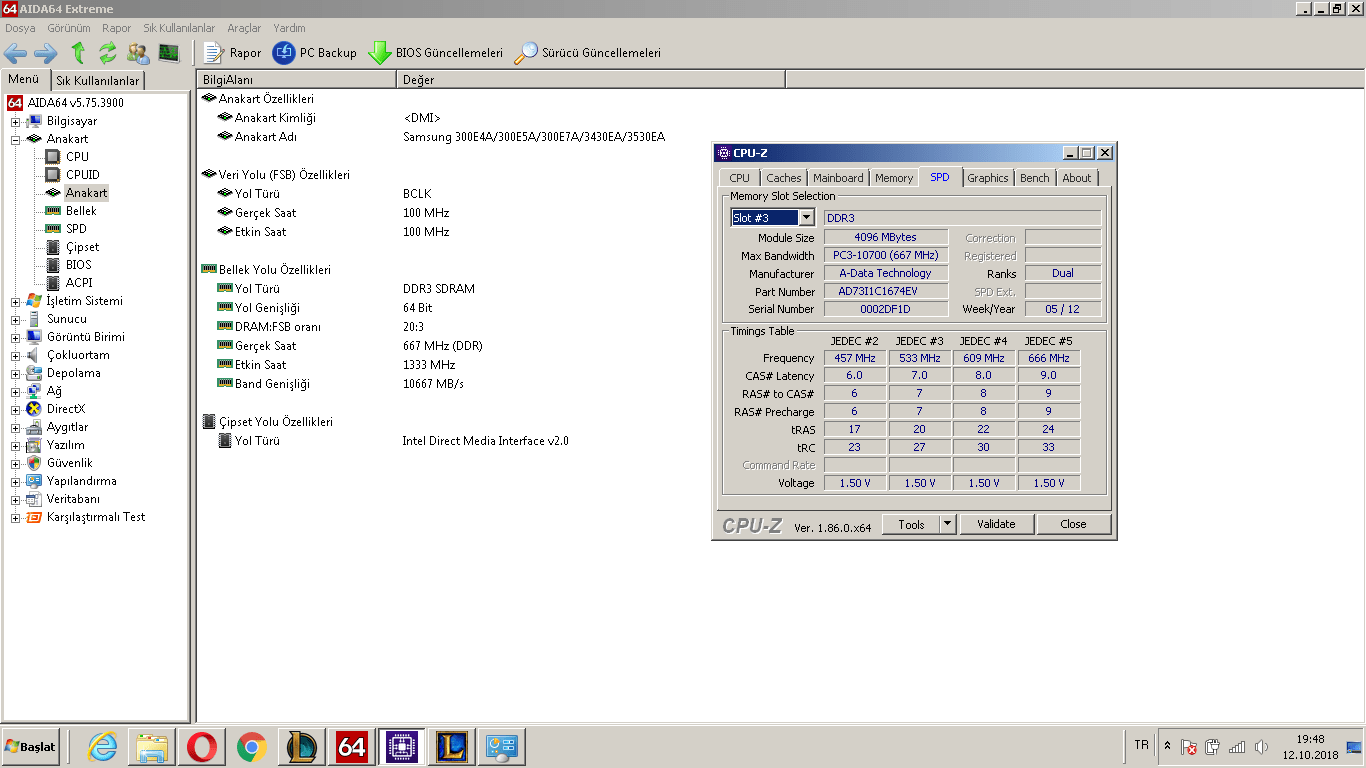Open the Slot #3 memory slot dropdown
1366x768 pixels.
point(806,218)
